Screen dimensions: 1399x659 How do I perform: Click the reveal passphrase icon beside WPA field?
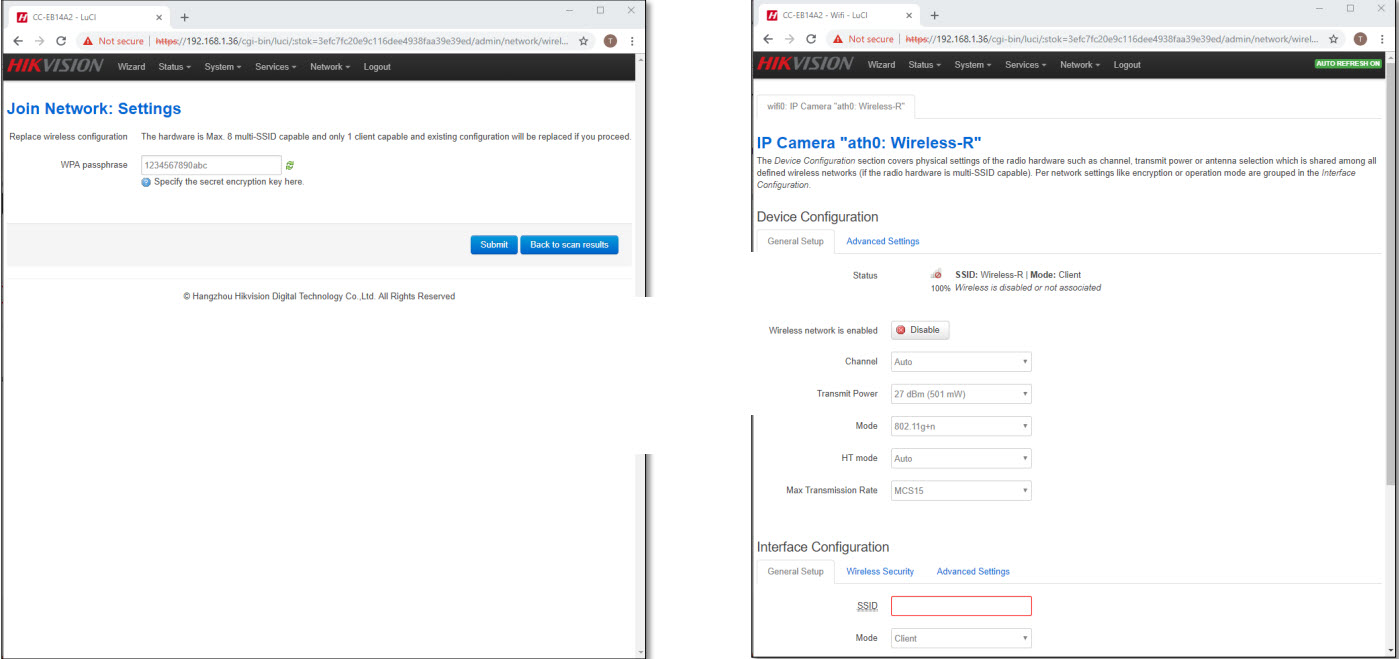(290, 165)
